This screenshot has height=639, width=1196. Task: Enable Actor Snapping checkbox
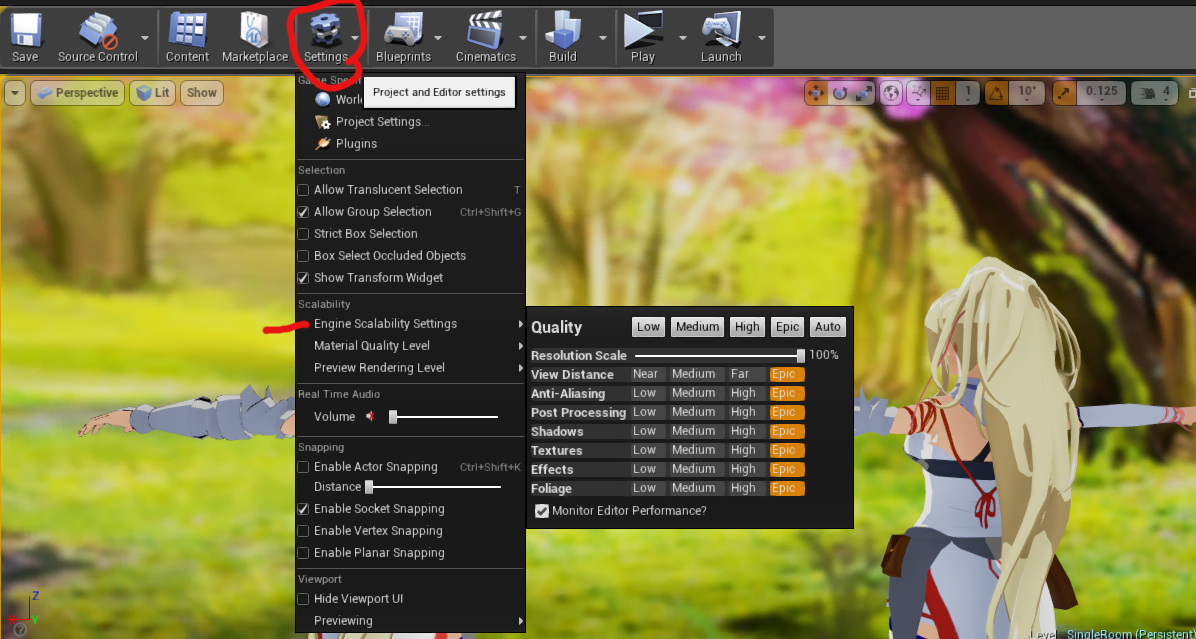303,467
